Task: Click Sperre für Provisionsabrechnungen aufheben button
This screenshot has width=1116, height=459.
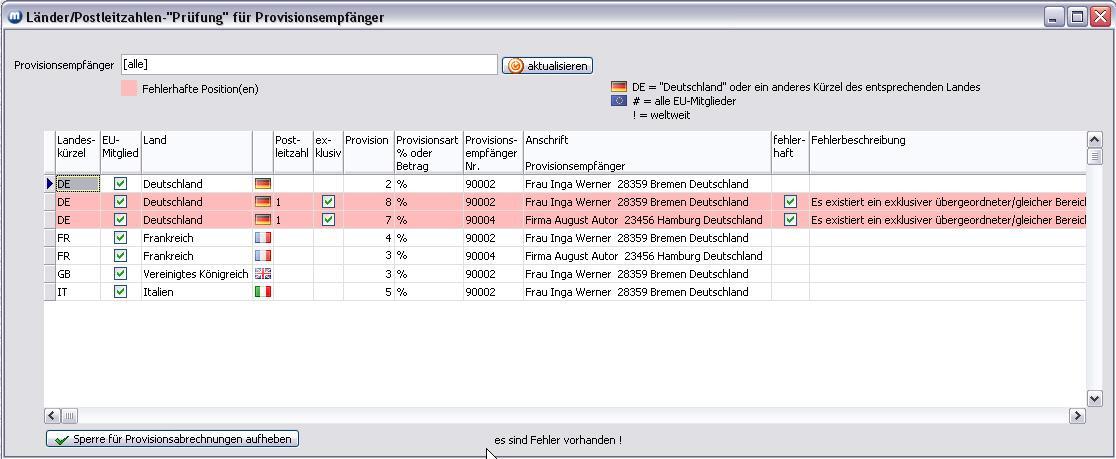Action: coord(172,439)
